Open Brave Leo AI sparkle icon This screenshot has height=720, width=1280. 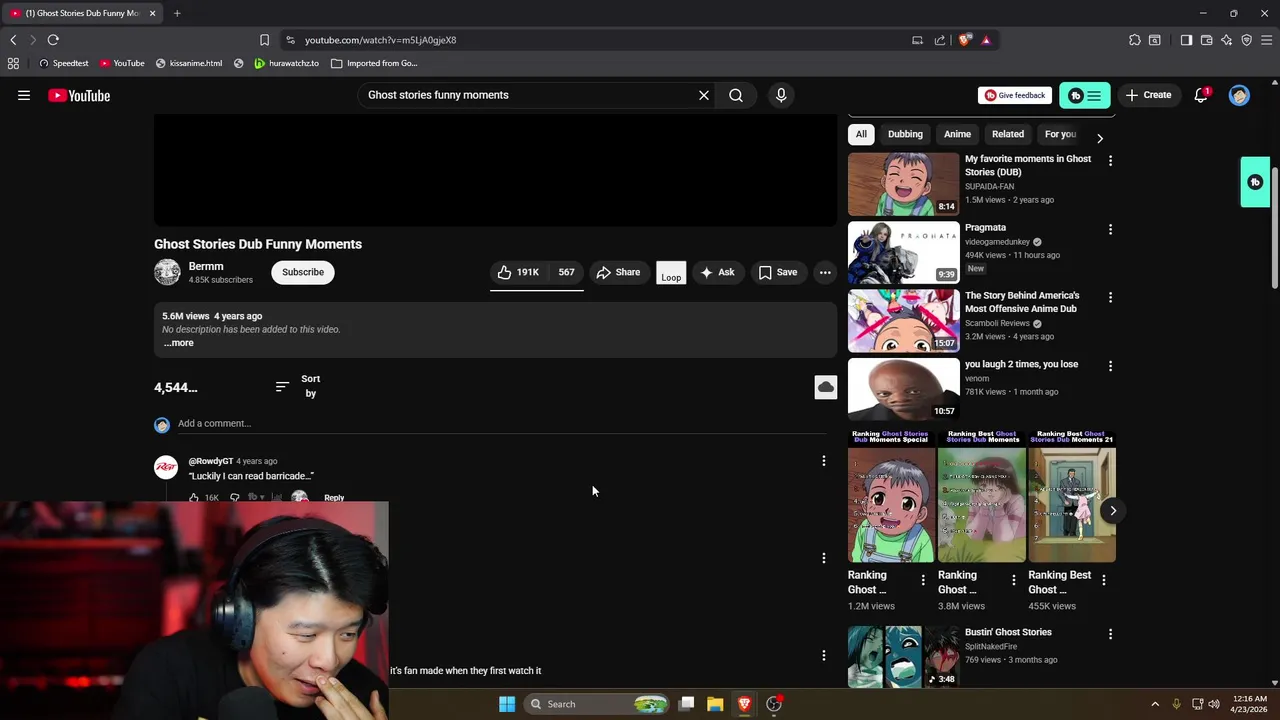tap(1226, 40)
